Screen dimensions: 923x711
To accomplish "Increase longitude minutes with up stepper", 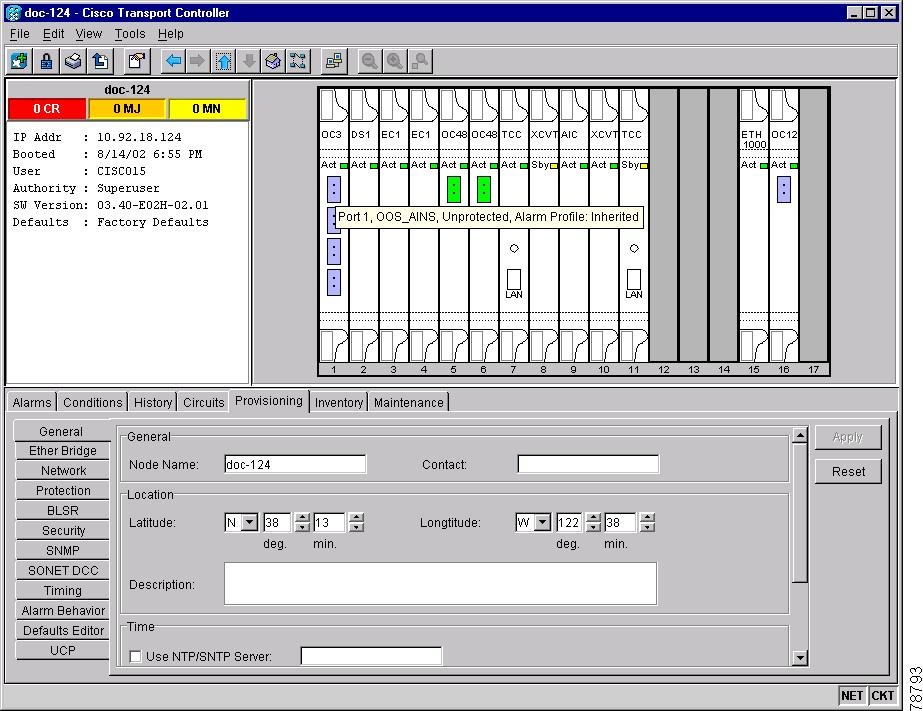I will [647, 518].
